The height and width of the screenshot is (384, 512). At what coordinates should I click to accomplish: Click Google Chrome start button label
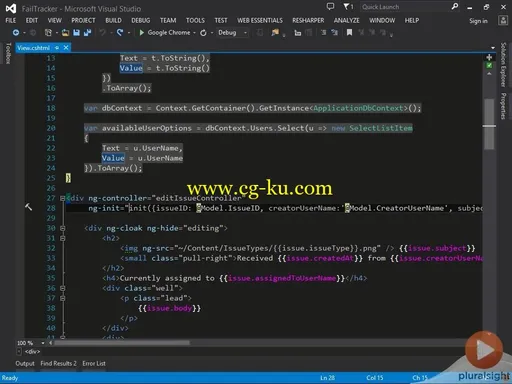(x=169, y=33)
